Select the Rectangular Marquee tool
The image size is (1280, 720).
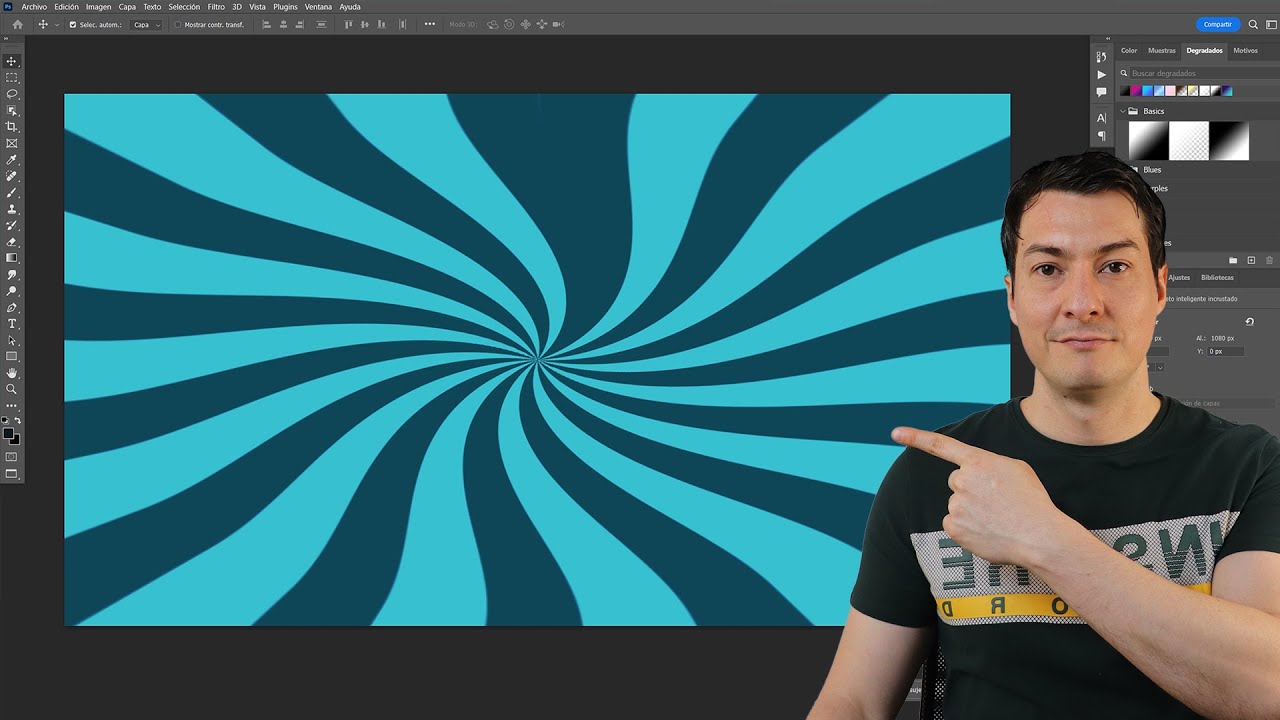coord(12,77)
